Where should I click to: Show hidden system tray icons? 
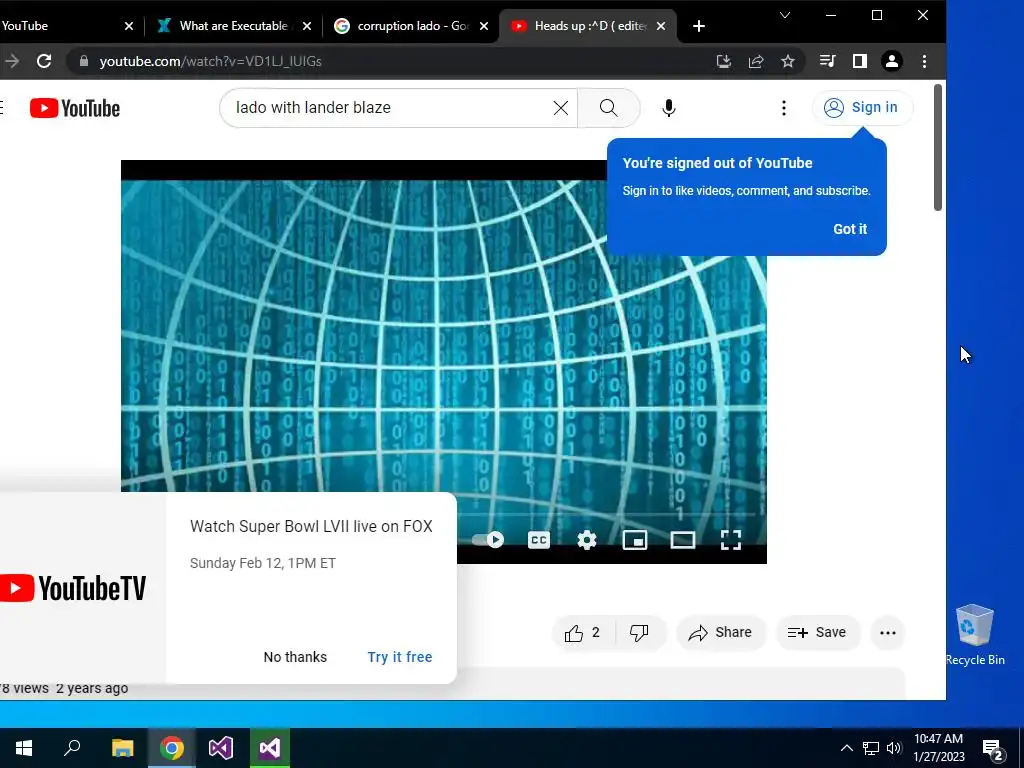coord(846,748)
